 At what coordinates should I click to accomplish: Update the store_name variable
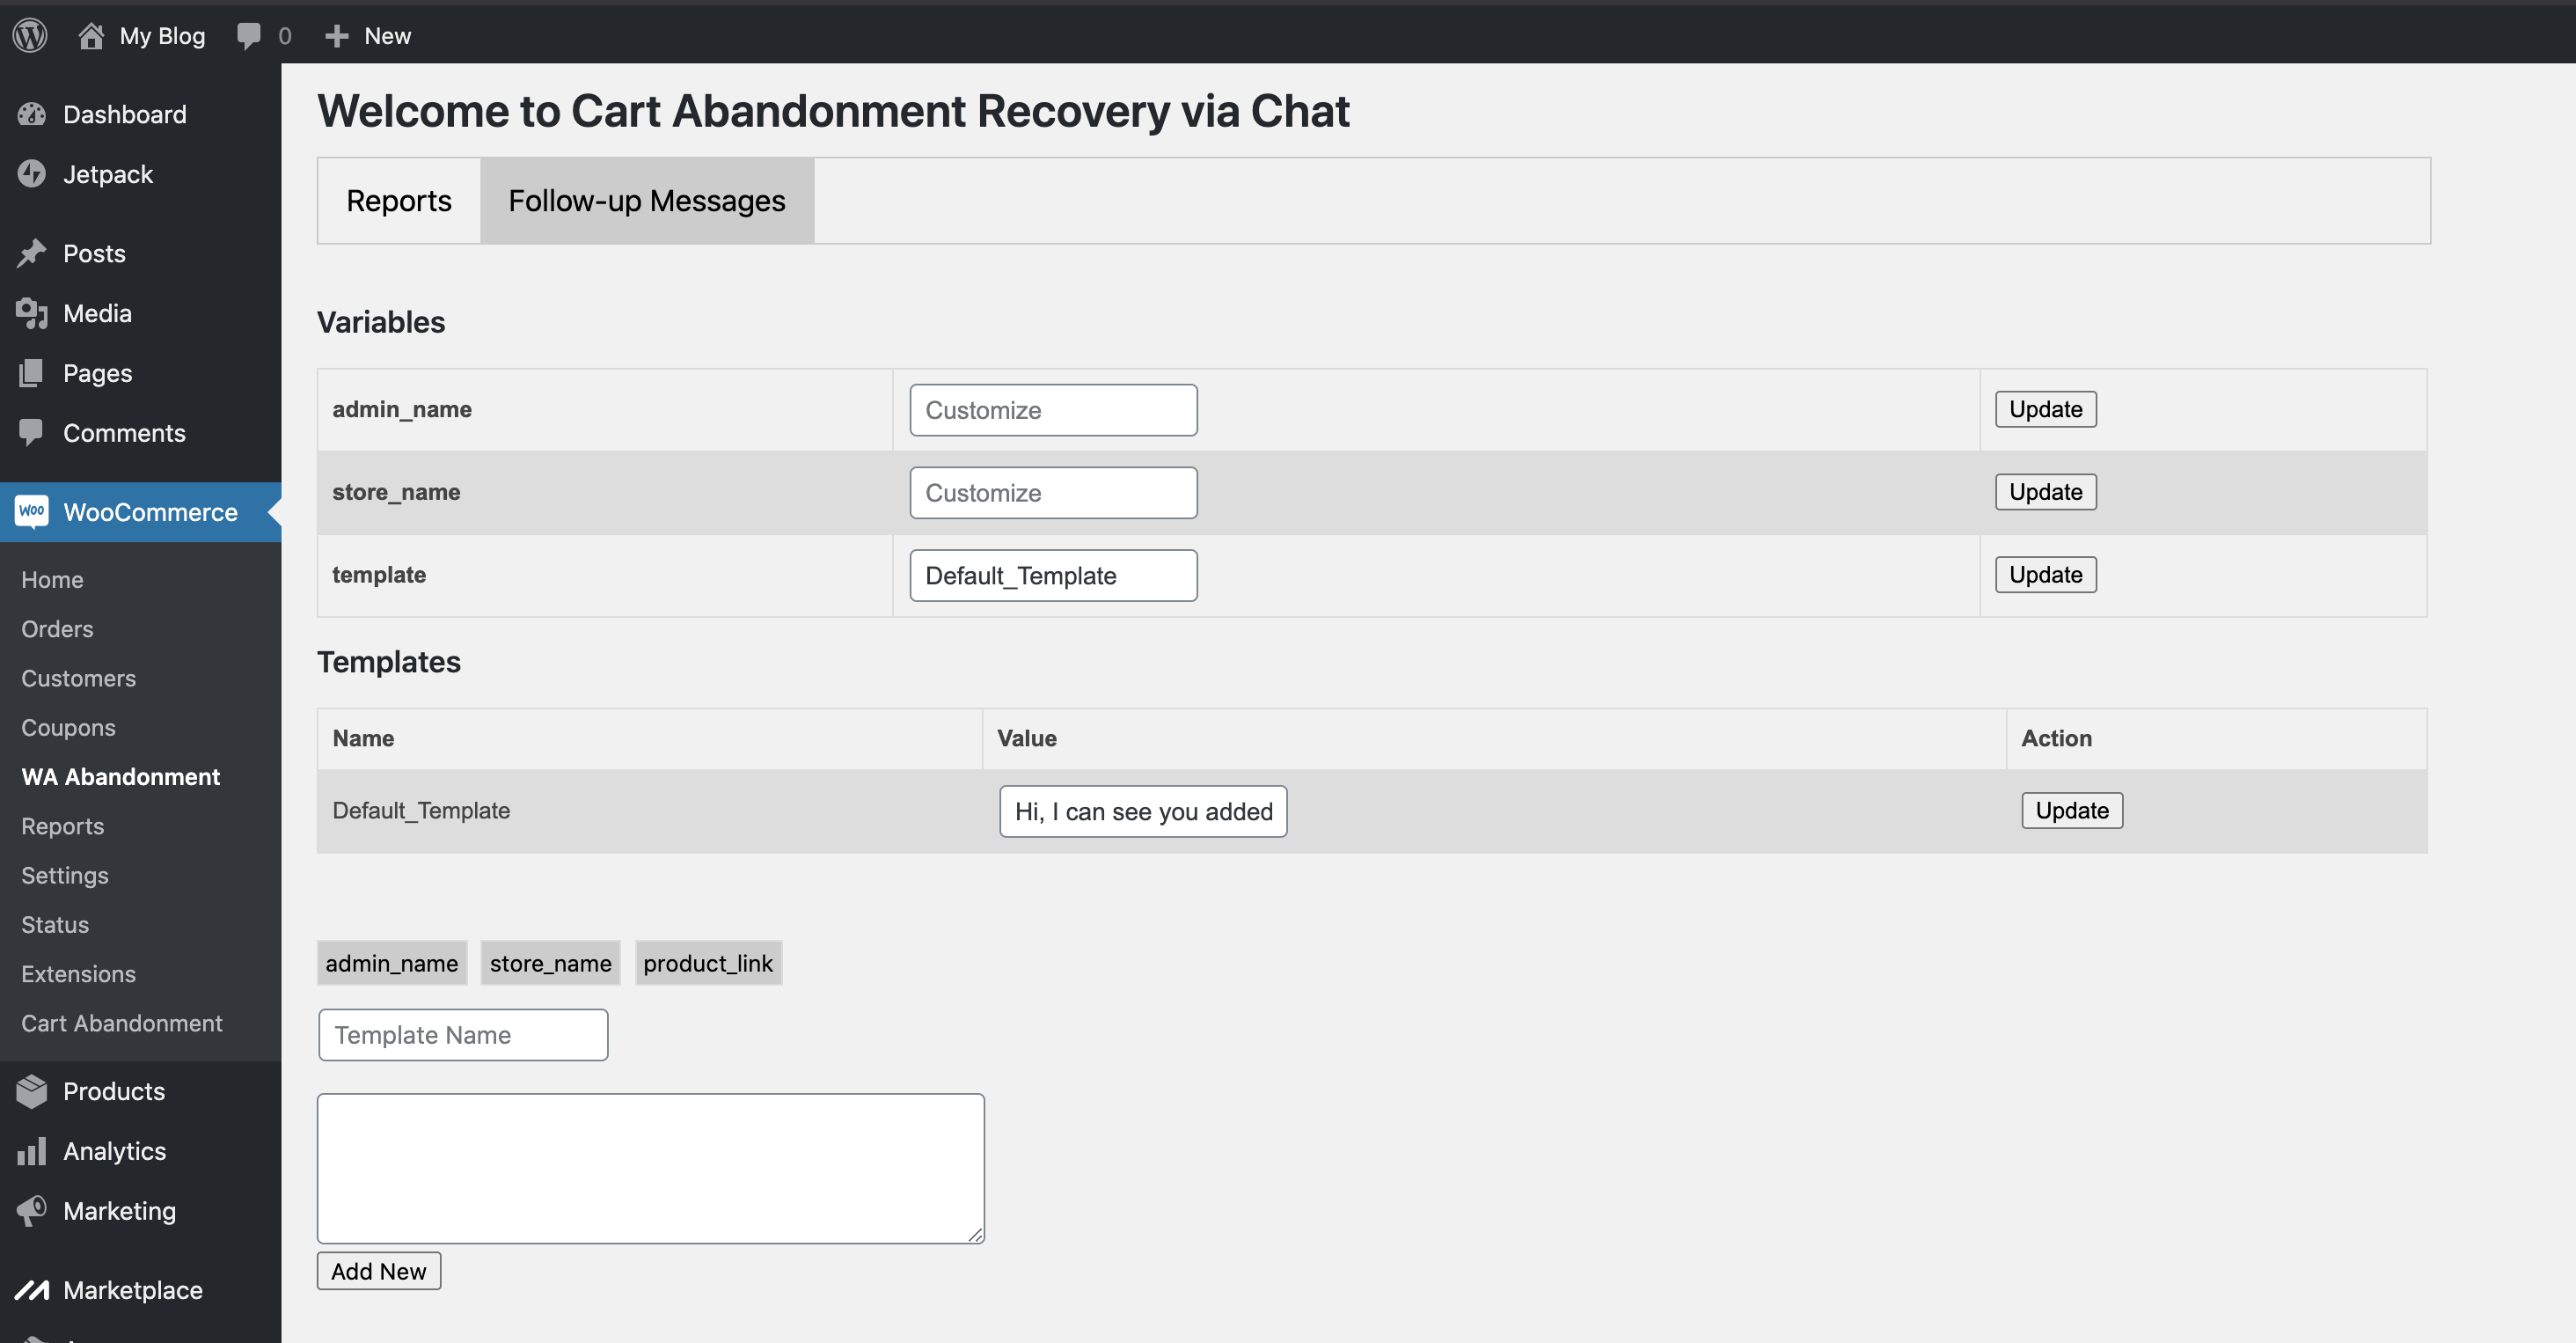coord(2045,492)
